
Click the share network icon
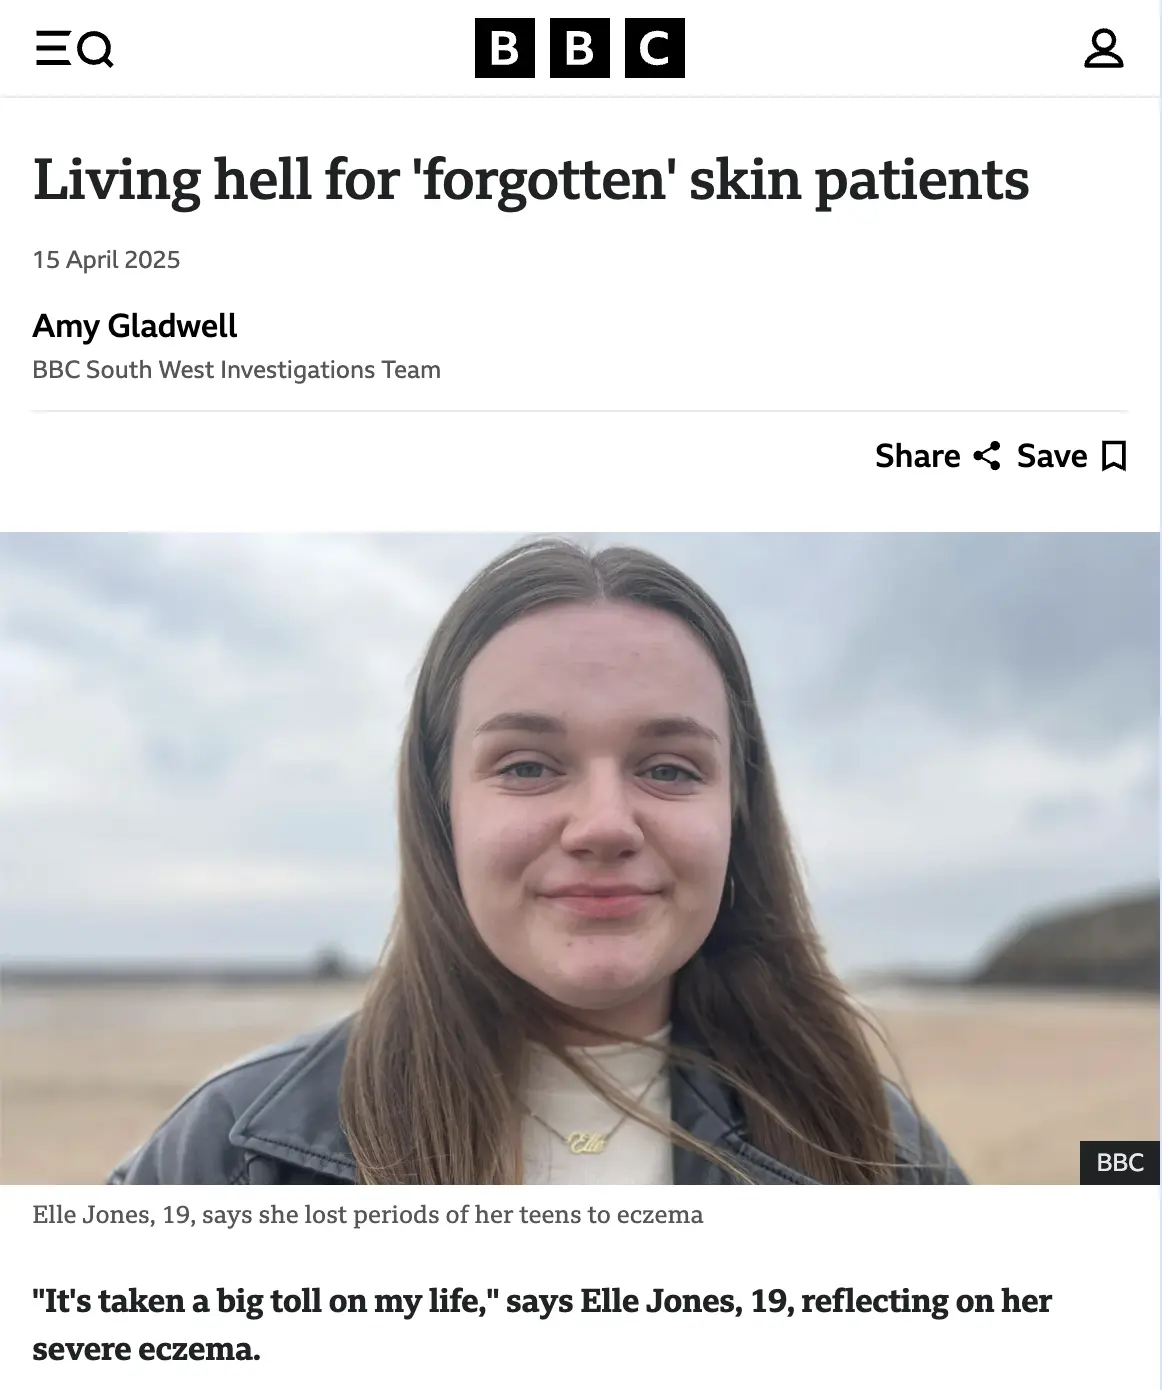[986, 456]
